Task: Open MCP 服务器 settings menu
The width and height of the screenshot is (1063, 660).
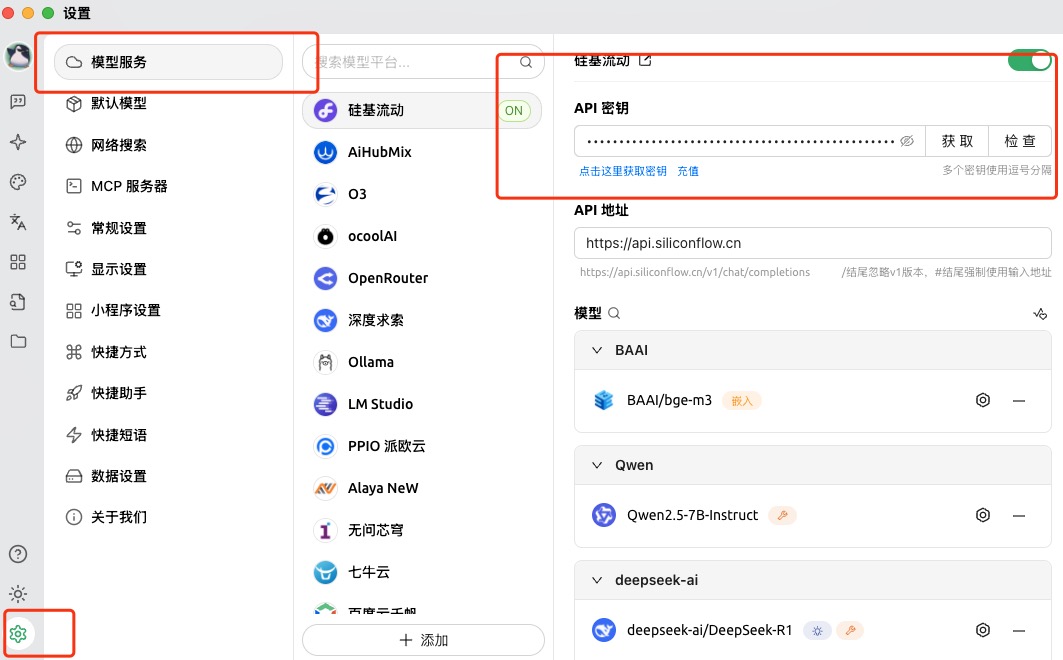Action: point(168,186)
